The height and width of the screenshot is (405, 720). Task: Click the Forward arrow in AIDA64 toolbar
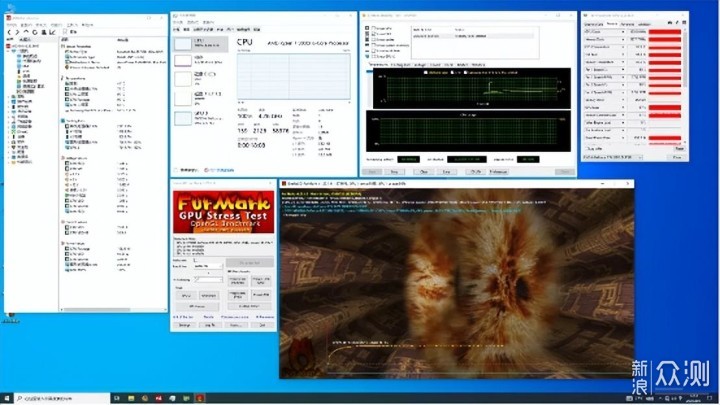[17, 32]
